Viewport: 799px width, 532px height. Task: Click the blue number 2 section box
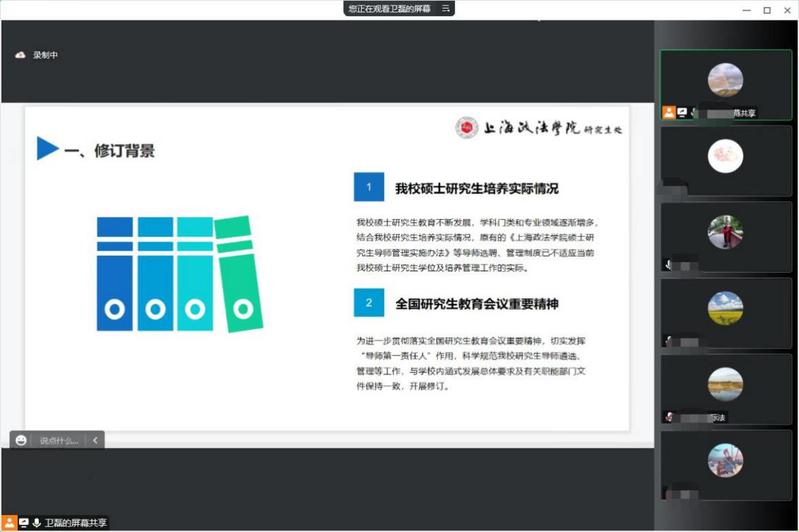[x=368, y=302]
